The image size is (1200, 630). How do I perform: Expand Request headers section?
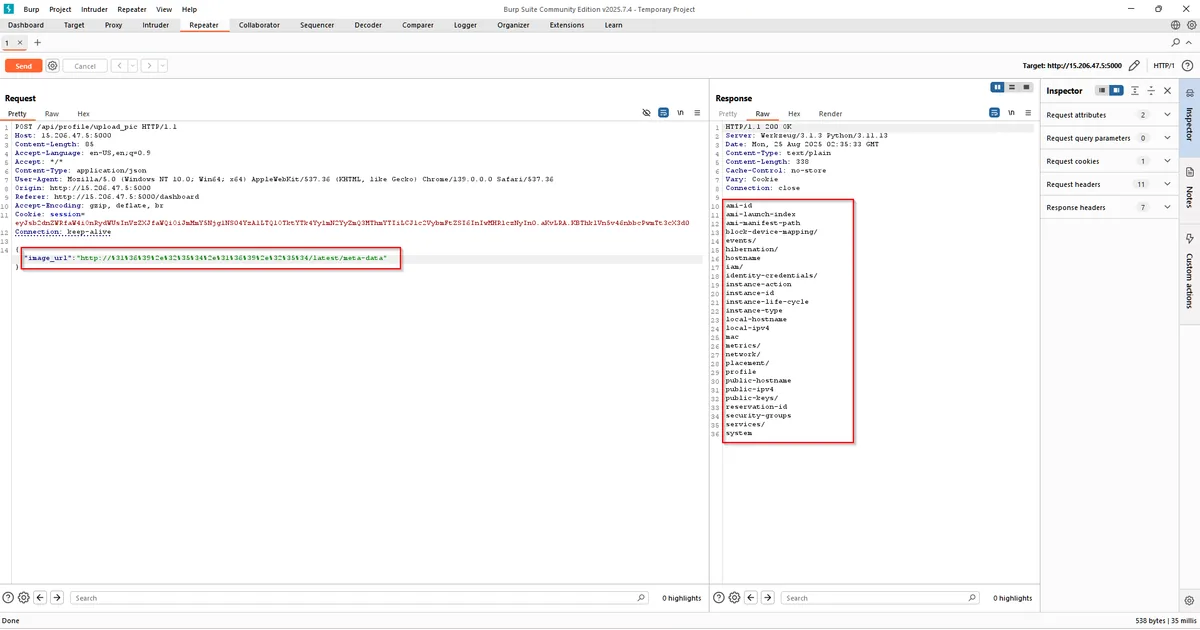coord(1167,184)
